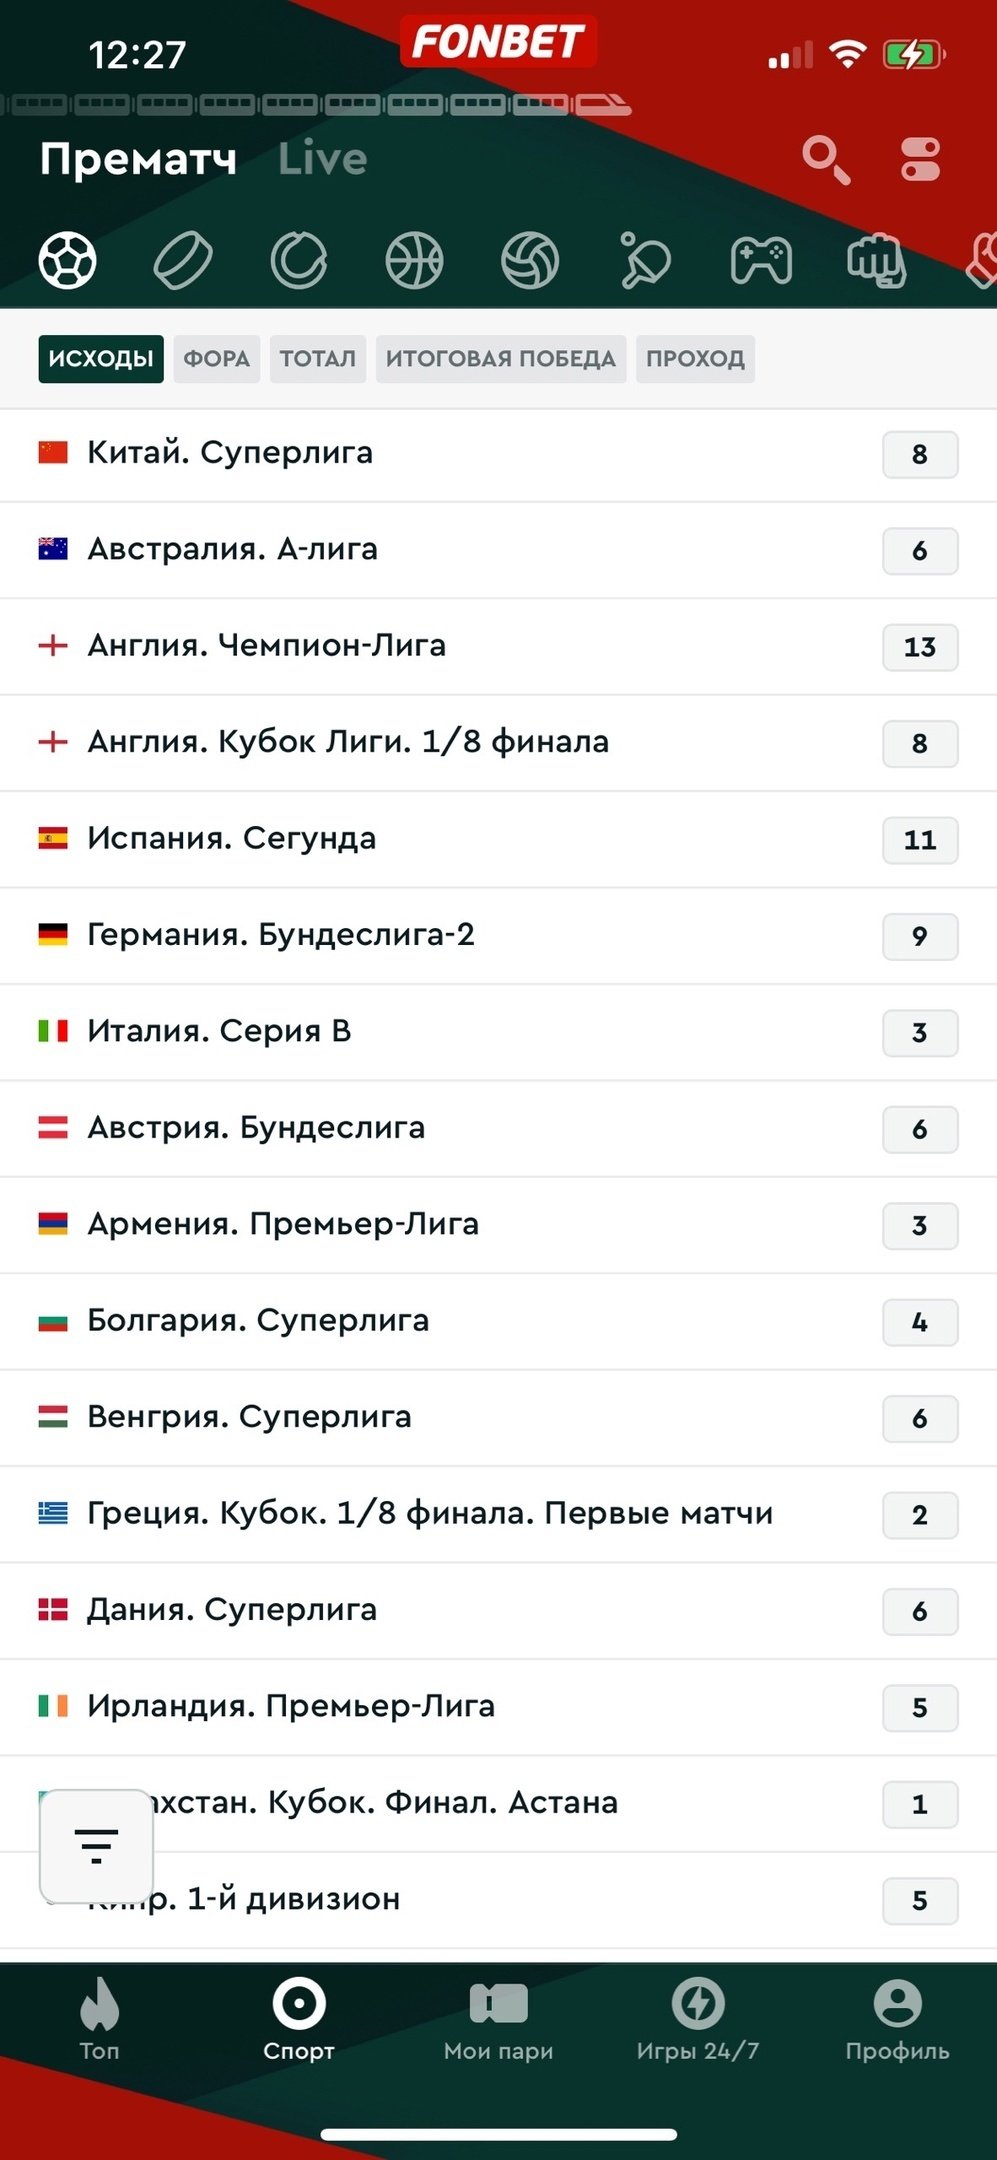Open the floating filter button

click(96, 1845)
